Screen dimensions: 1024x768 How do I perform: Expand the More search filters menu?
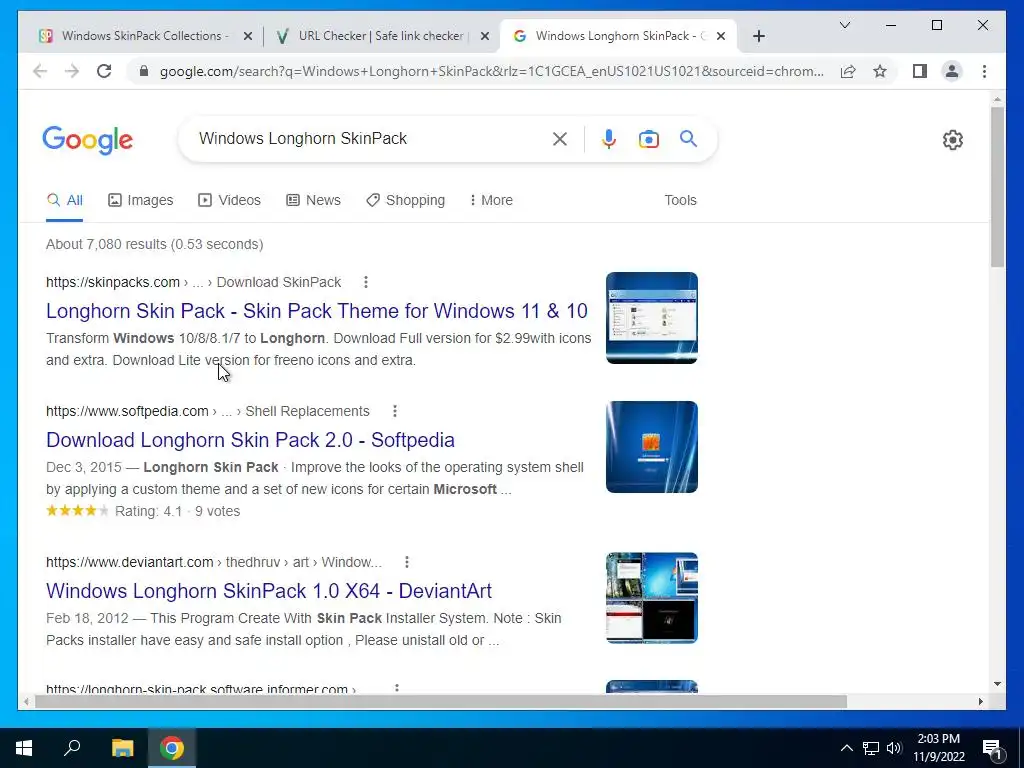pos(491,200)
